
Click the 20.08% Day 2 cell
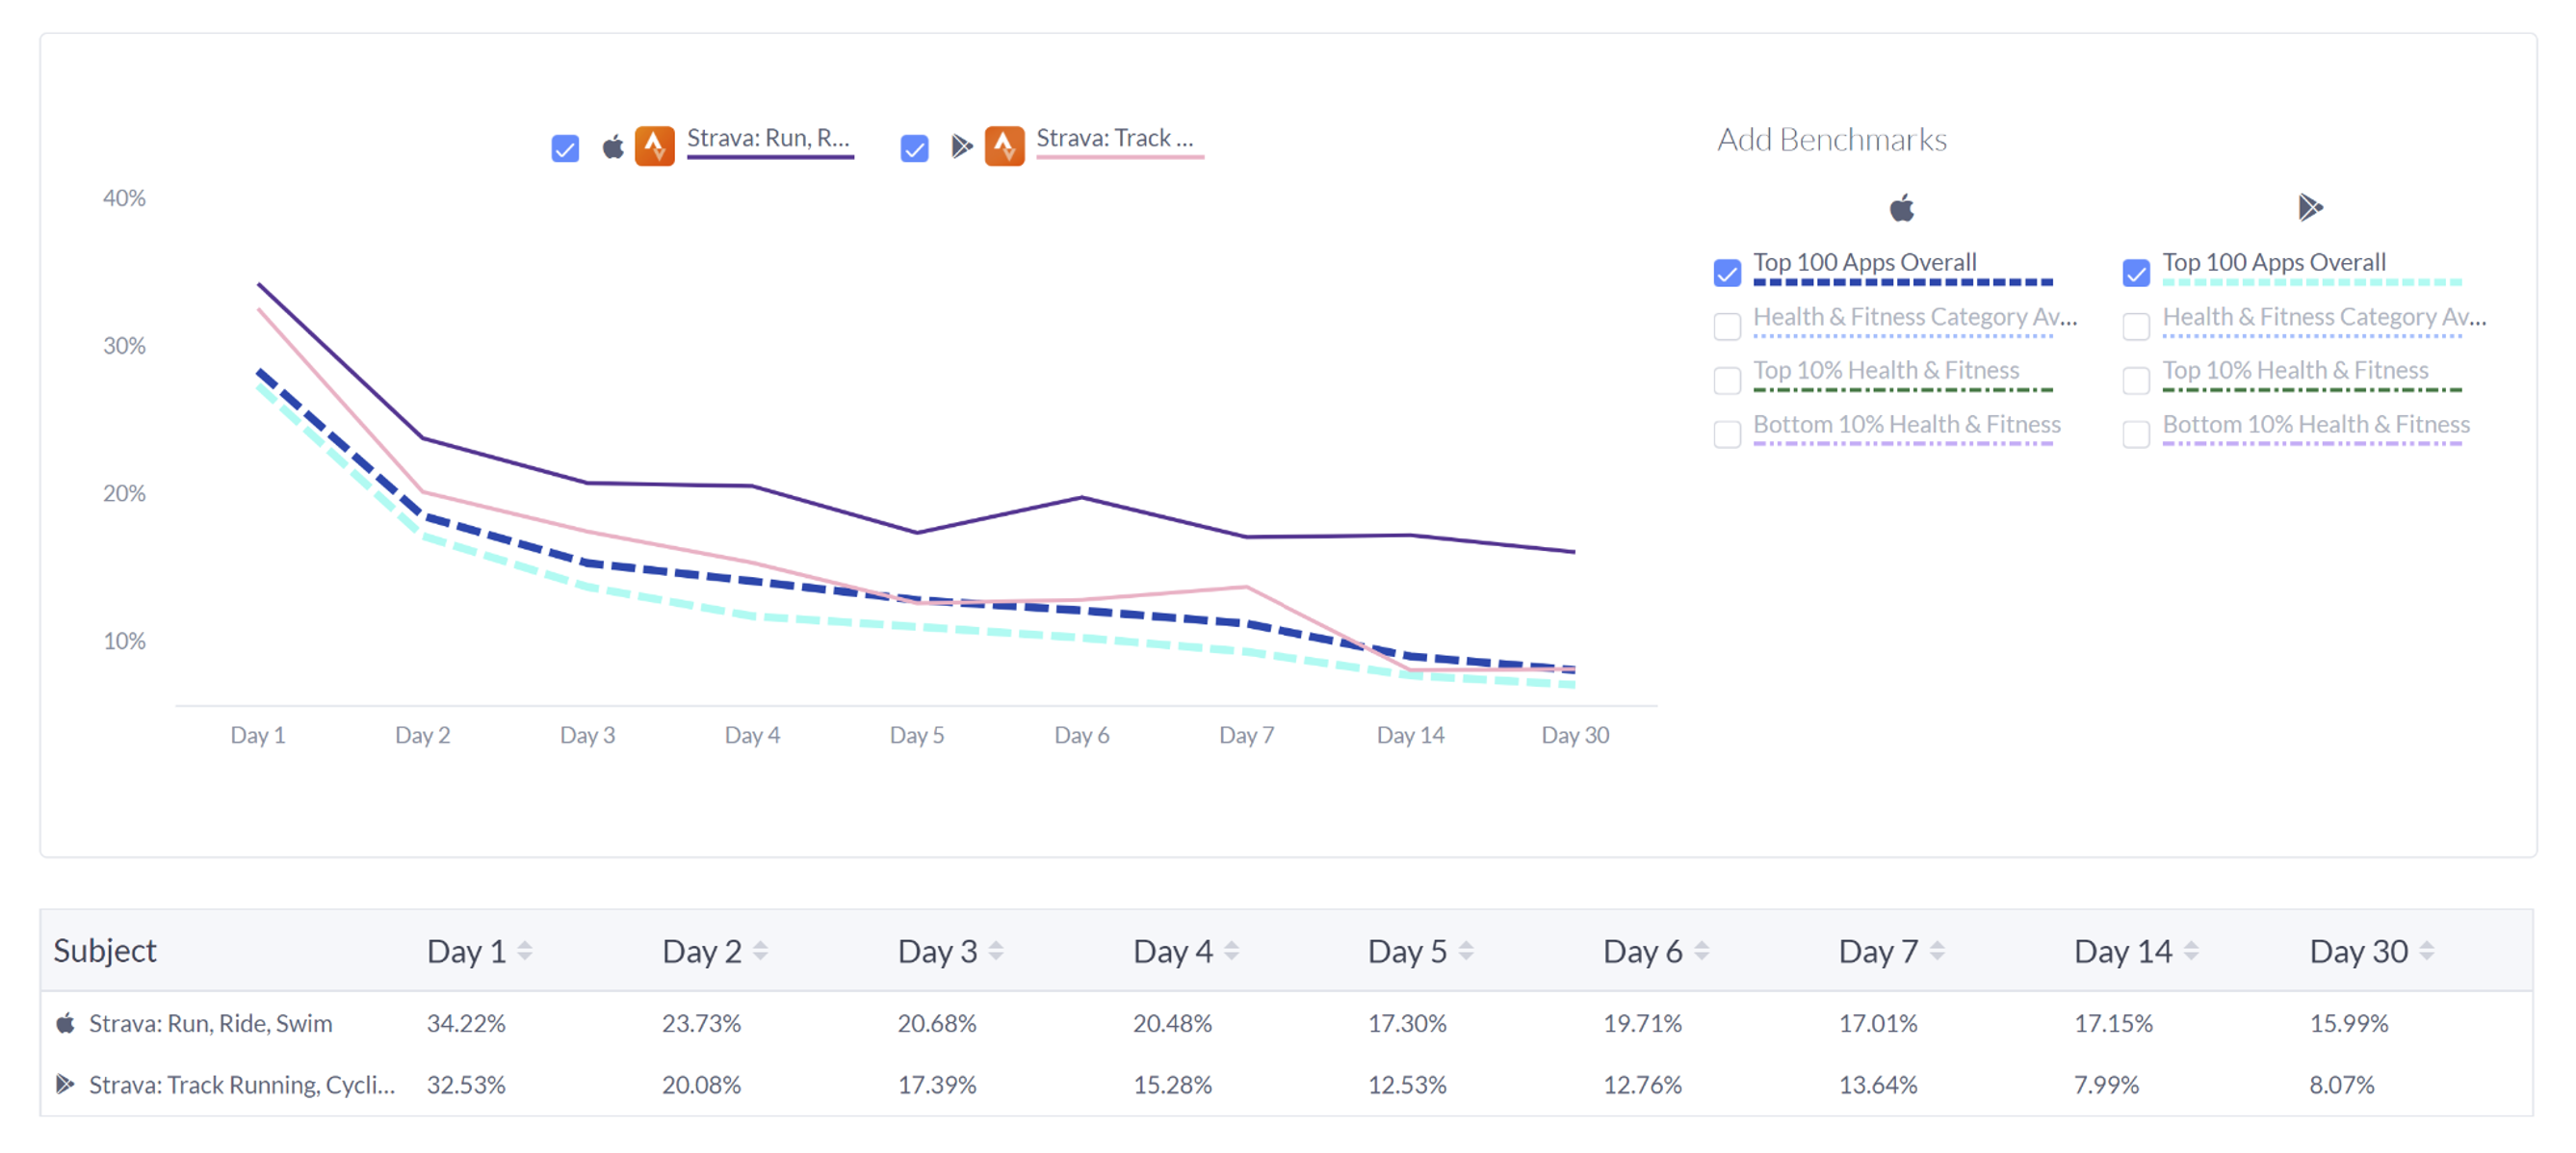(x=701, y=1084)
